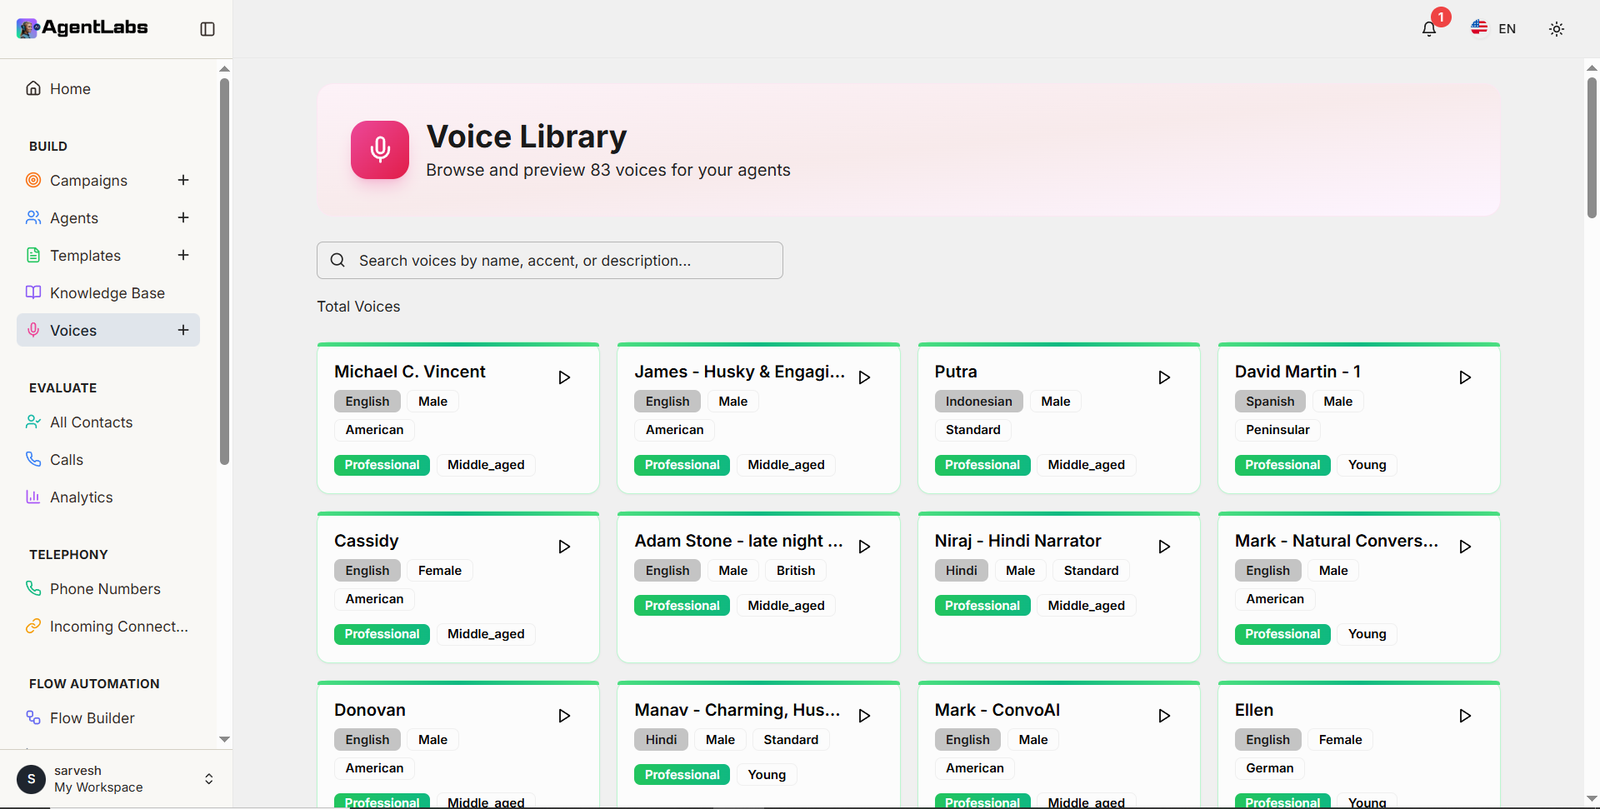Add a new voice with plus icon

[x=183, y=330]
